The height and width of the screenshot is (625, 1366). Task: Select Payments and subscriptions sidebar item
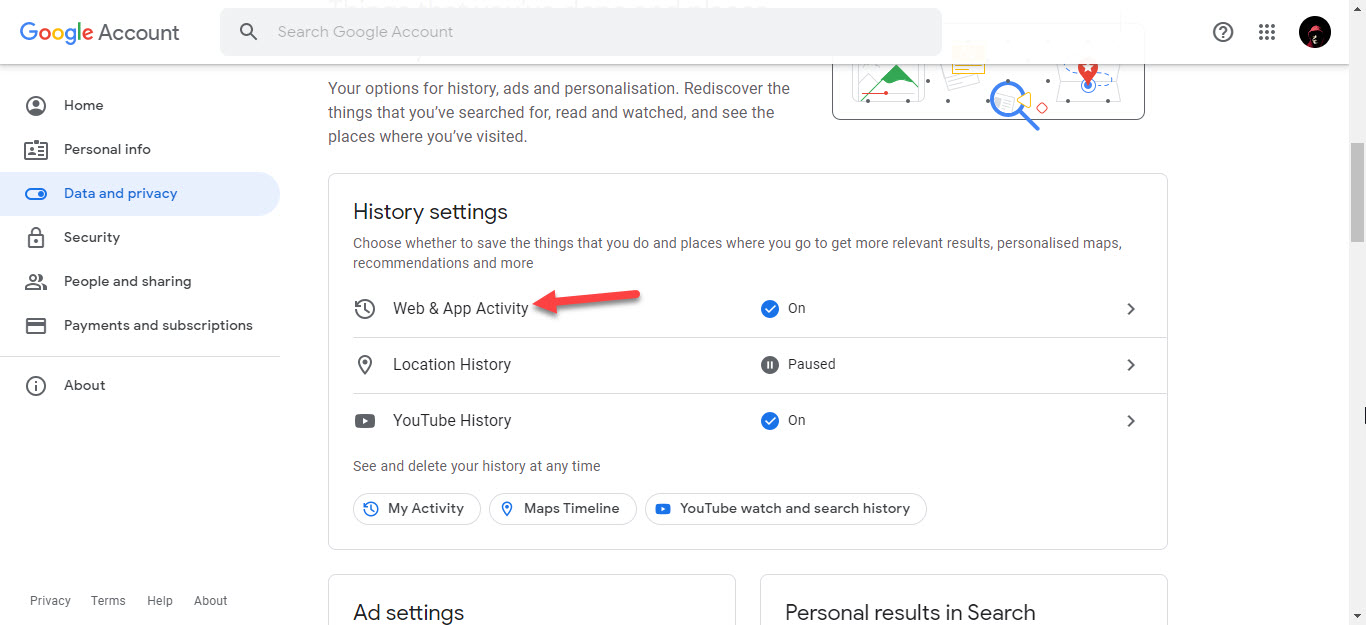158,326
